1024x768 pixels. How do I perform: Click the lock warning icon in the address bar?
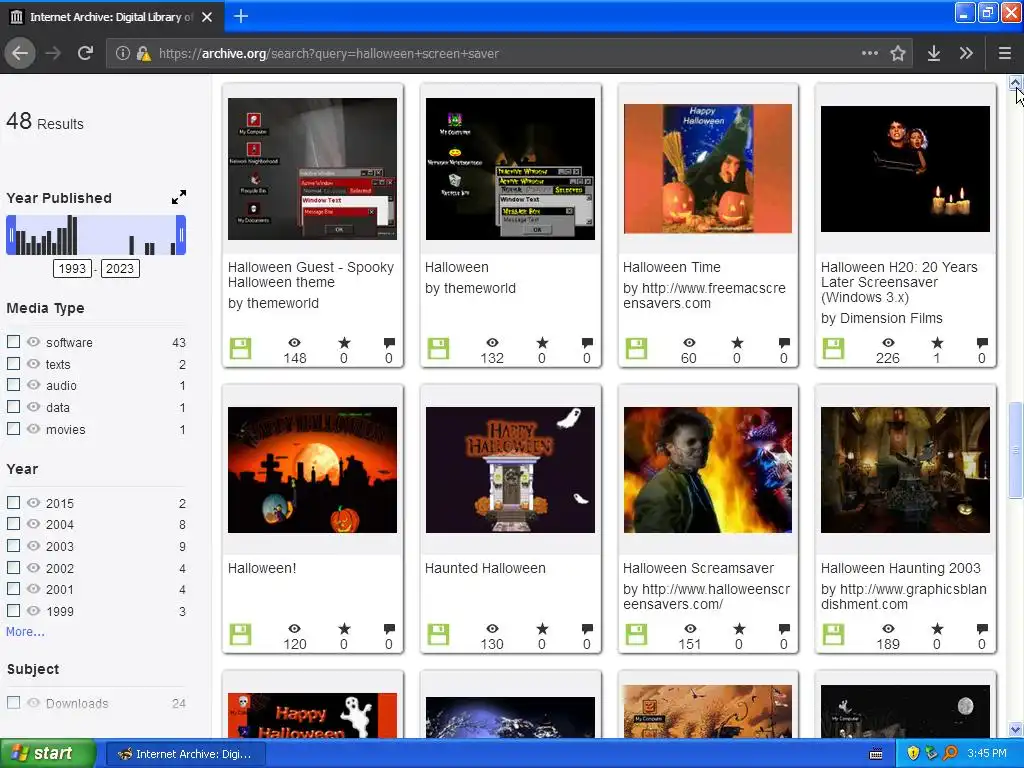144,54
